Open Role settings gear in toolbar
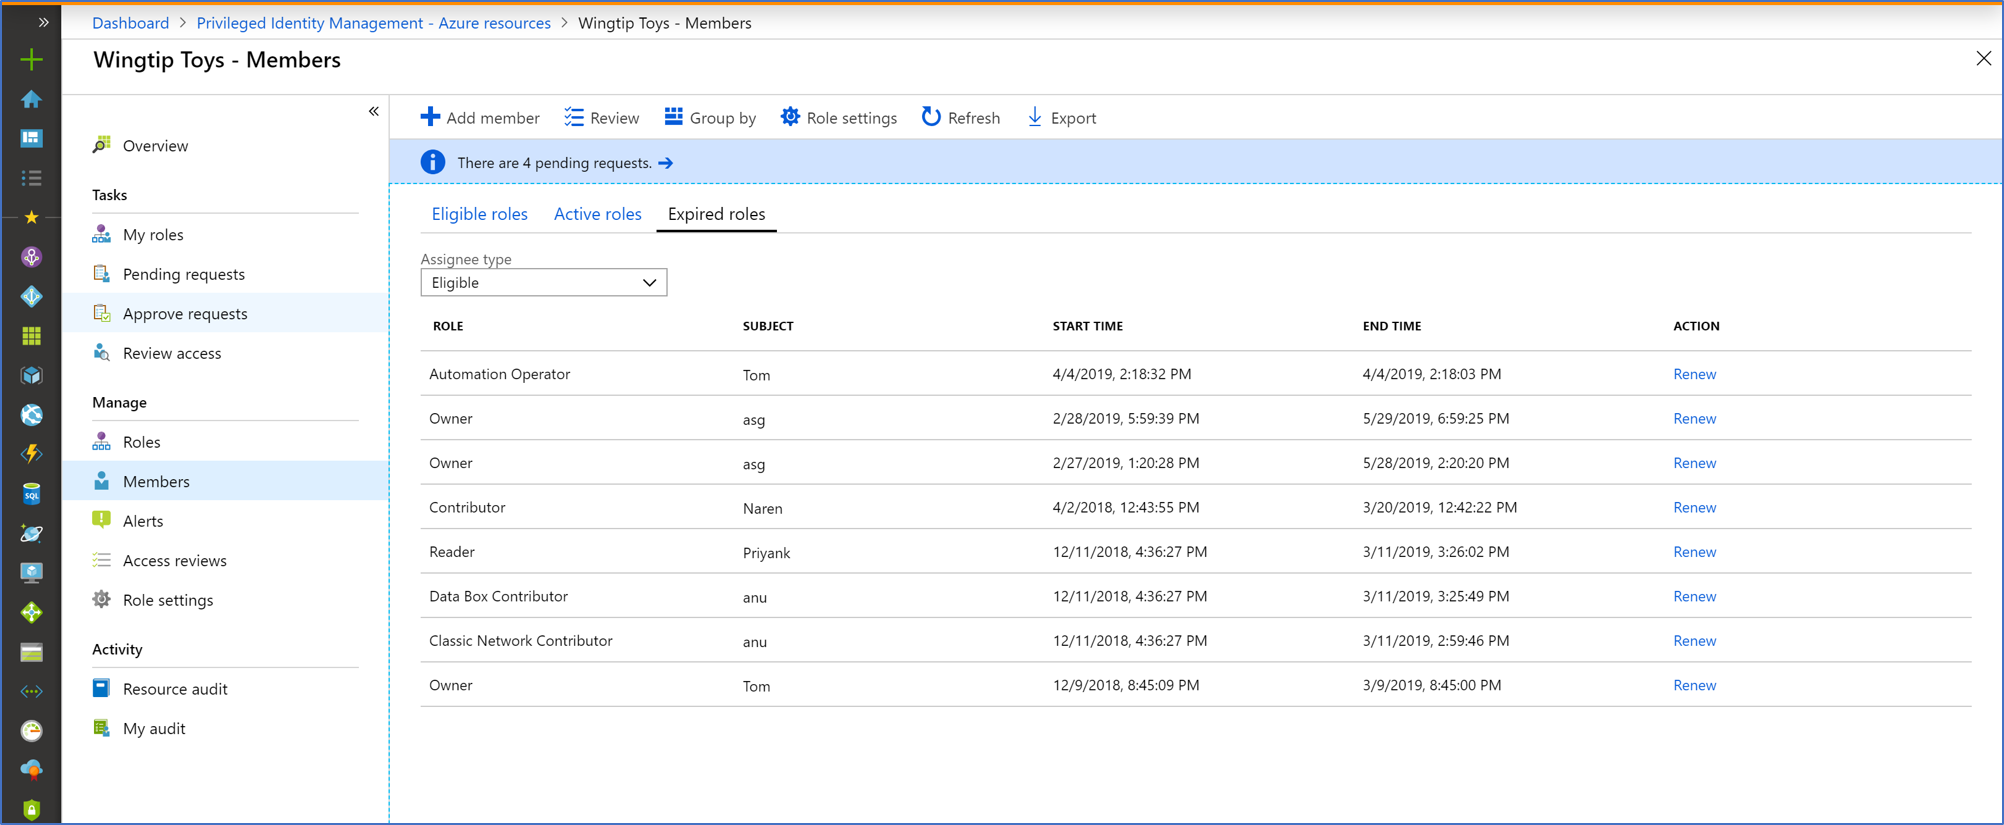Image resolution: width=2004 pixels, height=825 pixels. click(790, 117)
